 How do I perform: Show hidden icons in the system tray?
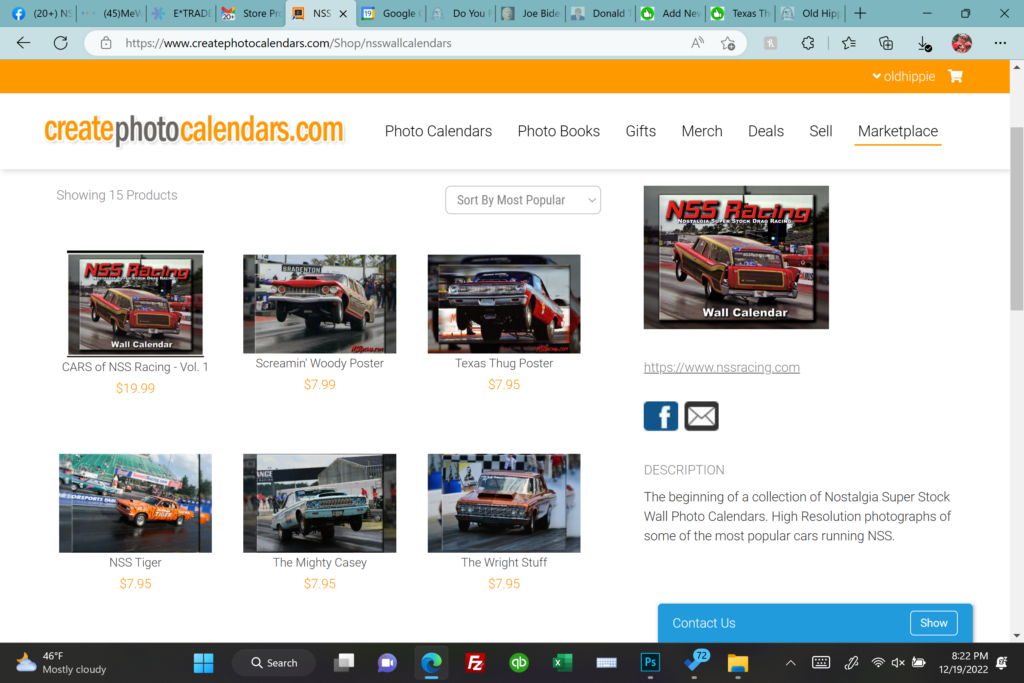(790, 662)
